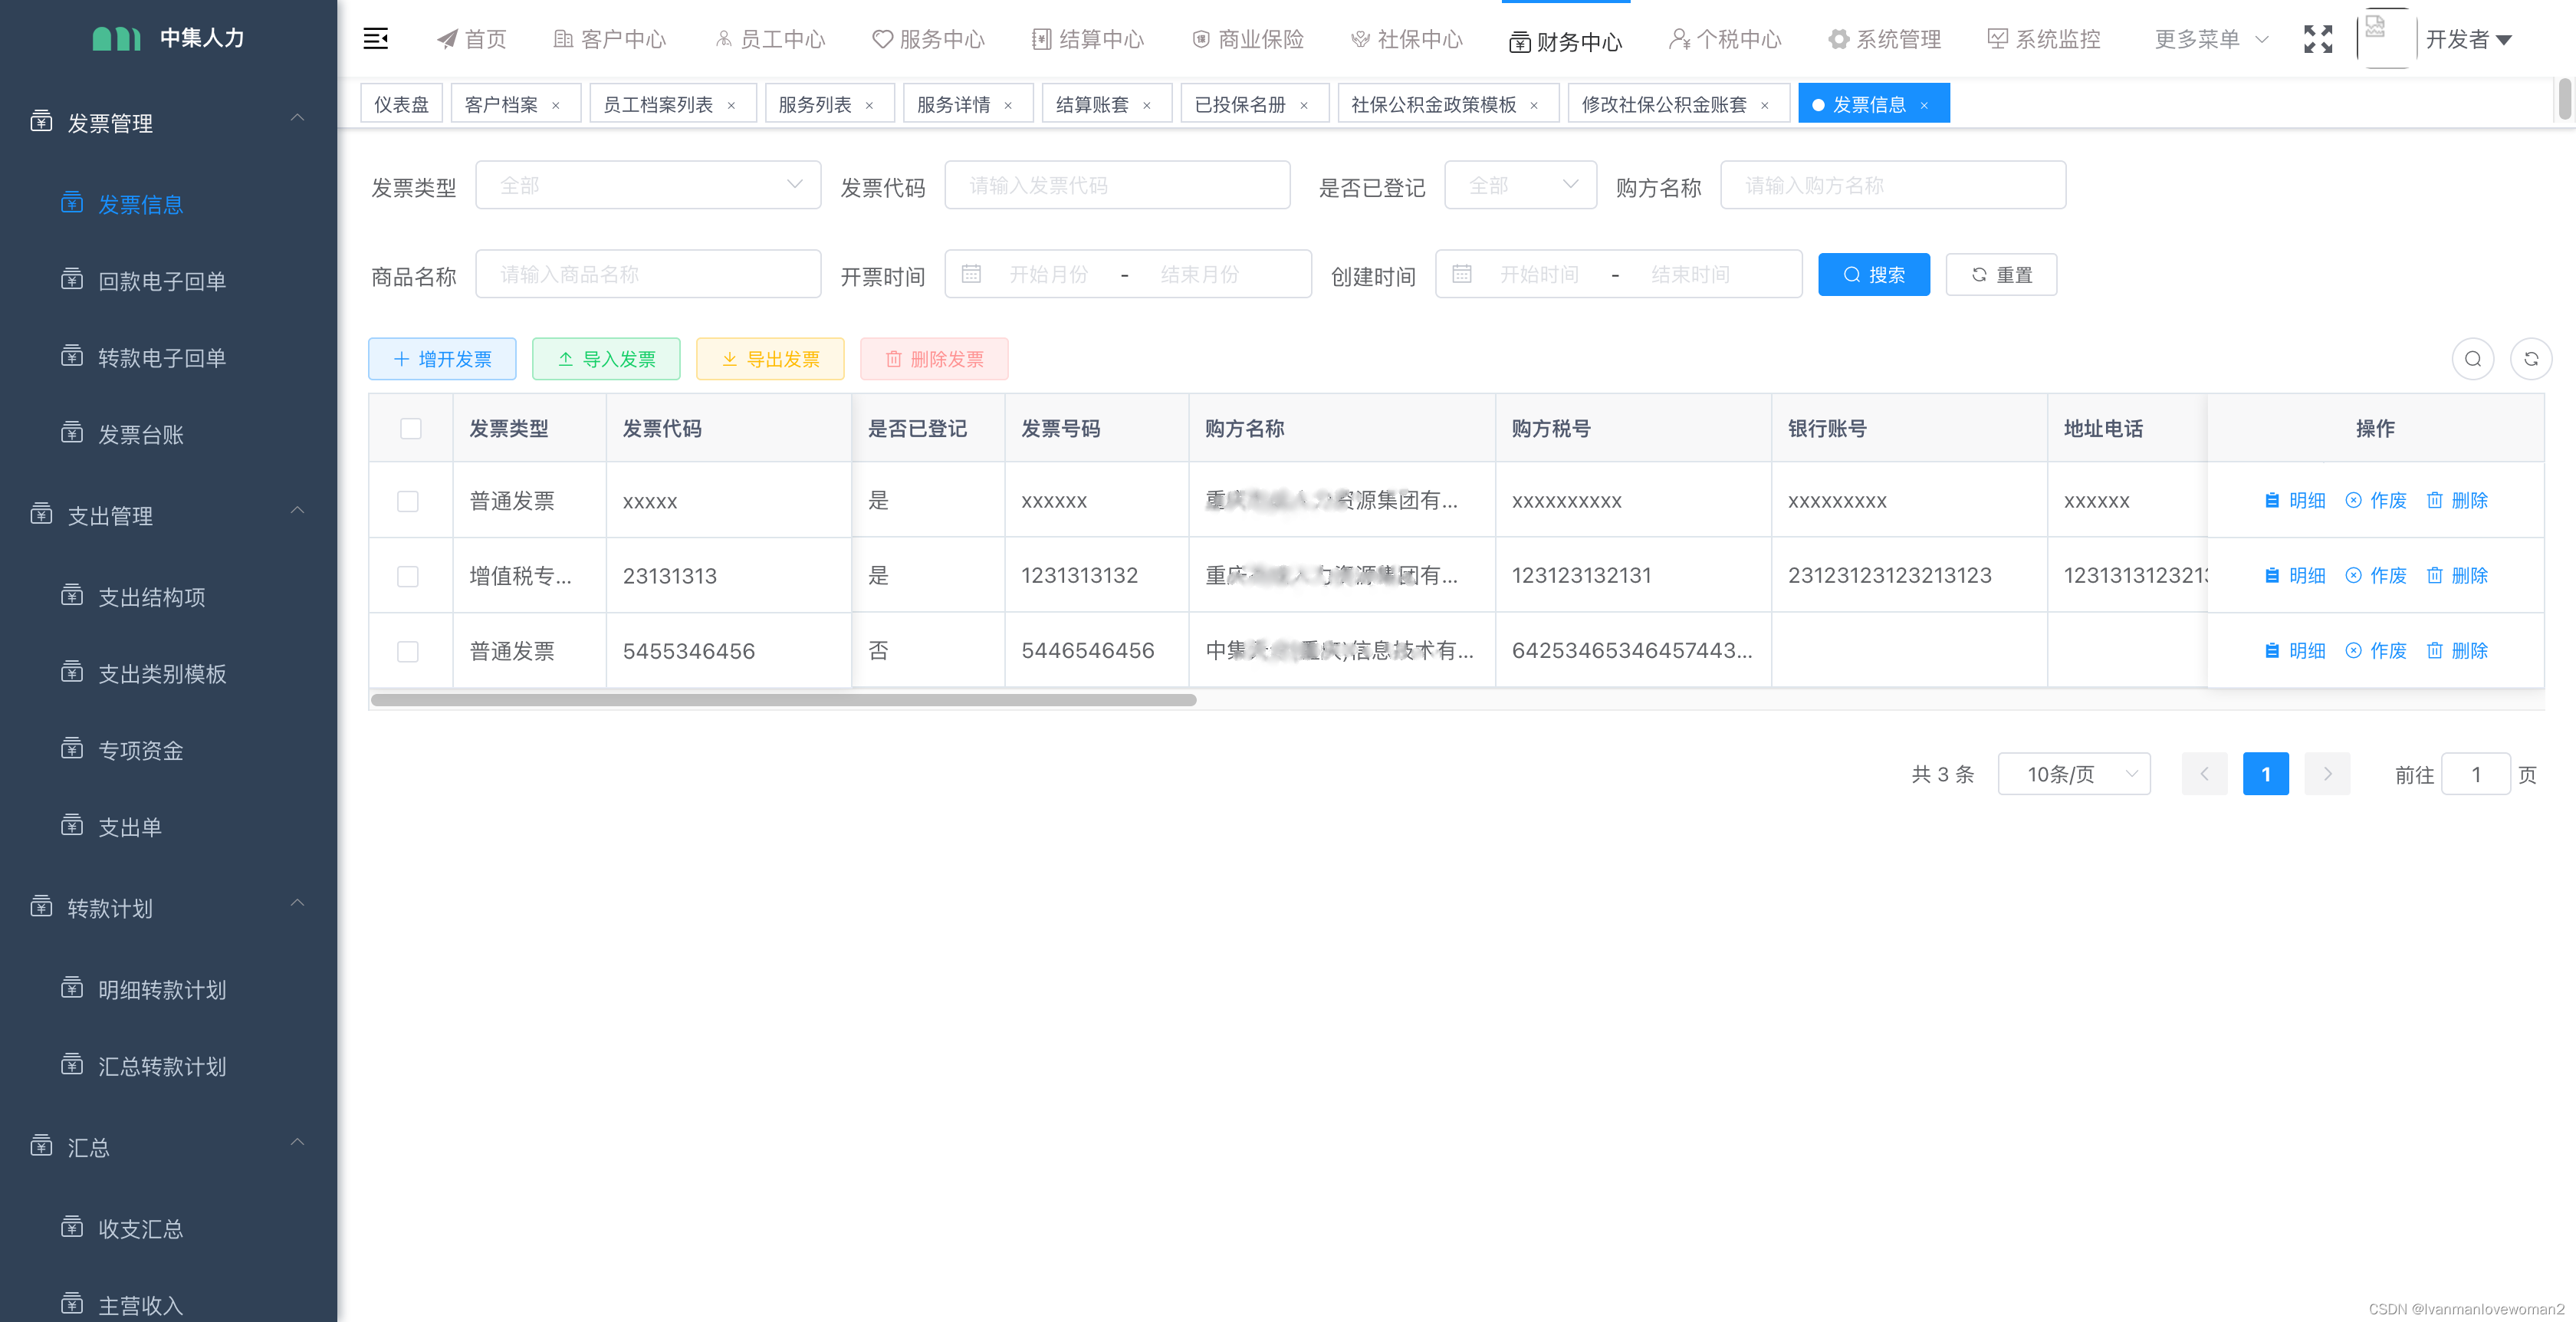Click the round search toggle icon above table
The width and height of the screenshot is (2576, 1322).
pyautogui.click(x=2472, y=359)
